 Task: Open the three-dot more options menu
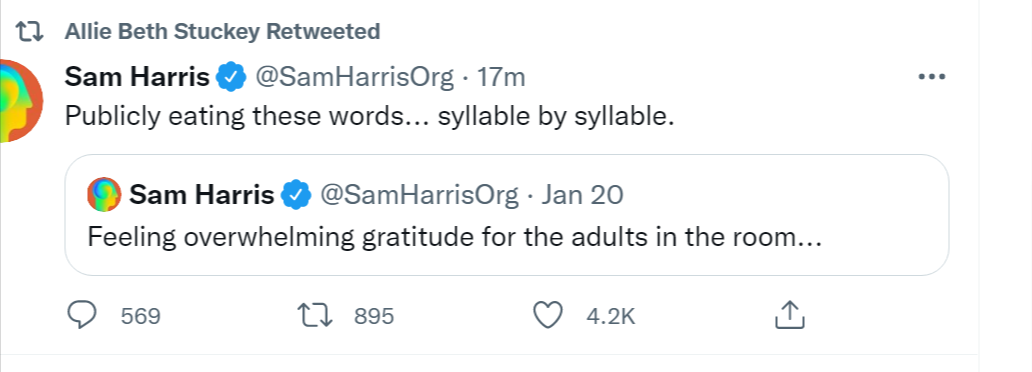pyautogui.click(x=931, y=77)
